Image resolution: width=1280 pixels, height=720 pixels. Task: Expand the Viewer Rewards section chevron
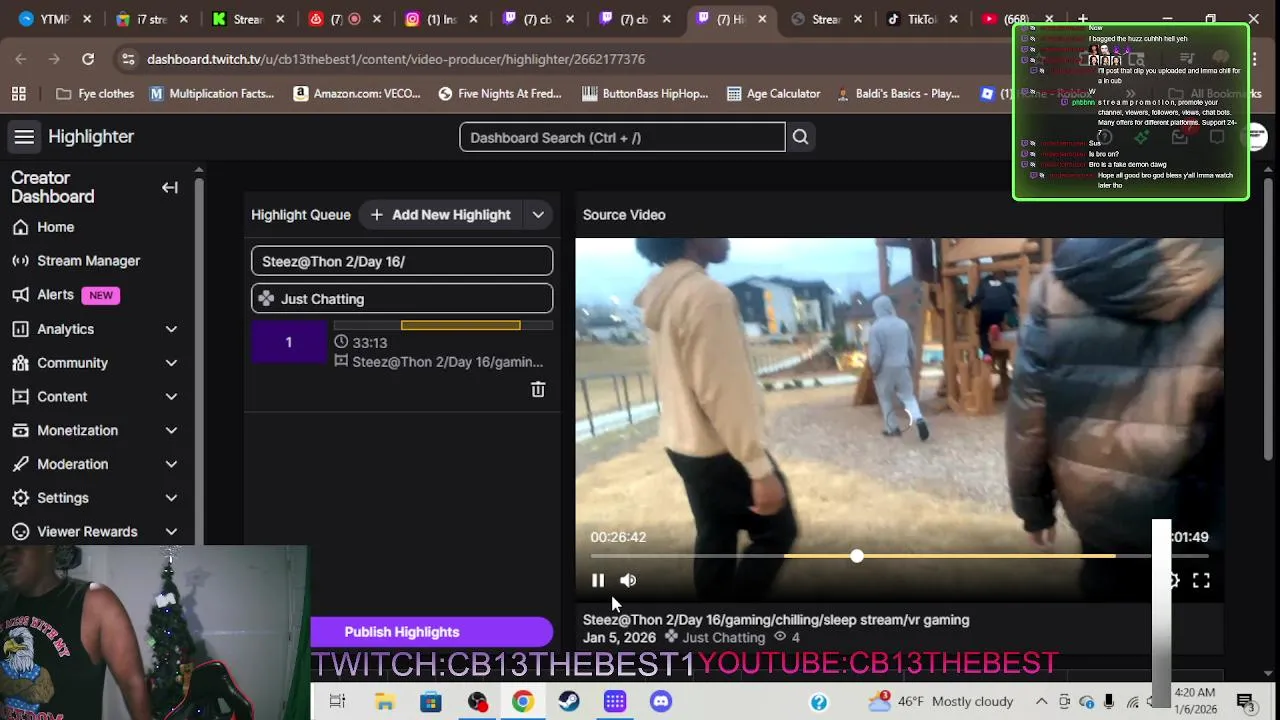pyautogui.click(x=171, y=532)
